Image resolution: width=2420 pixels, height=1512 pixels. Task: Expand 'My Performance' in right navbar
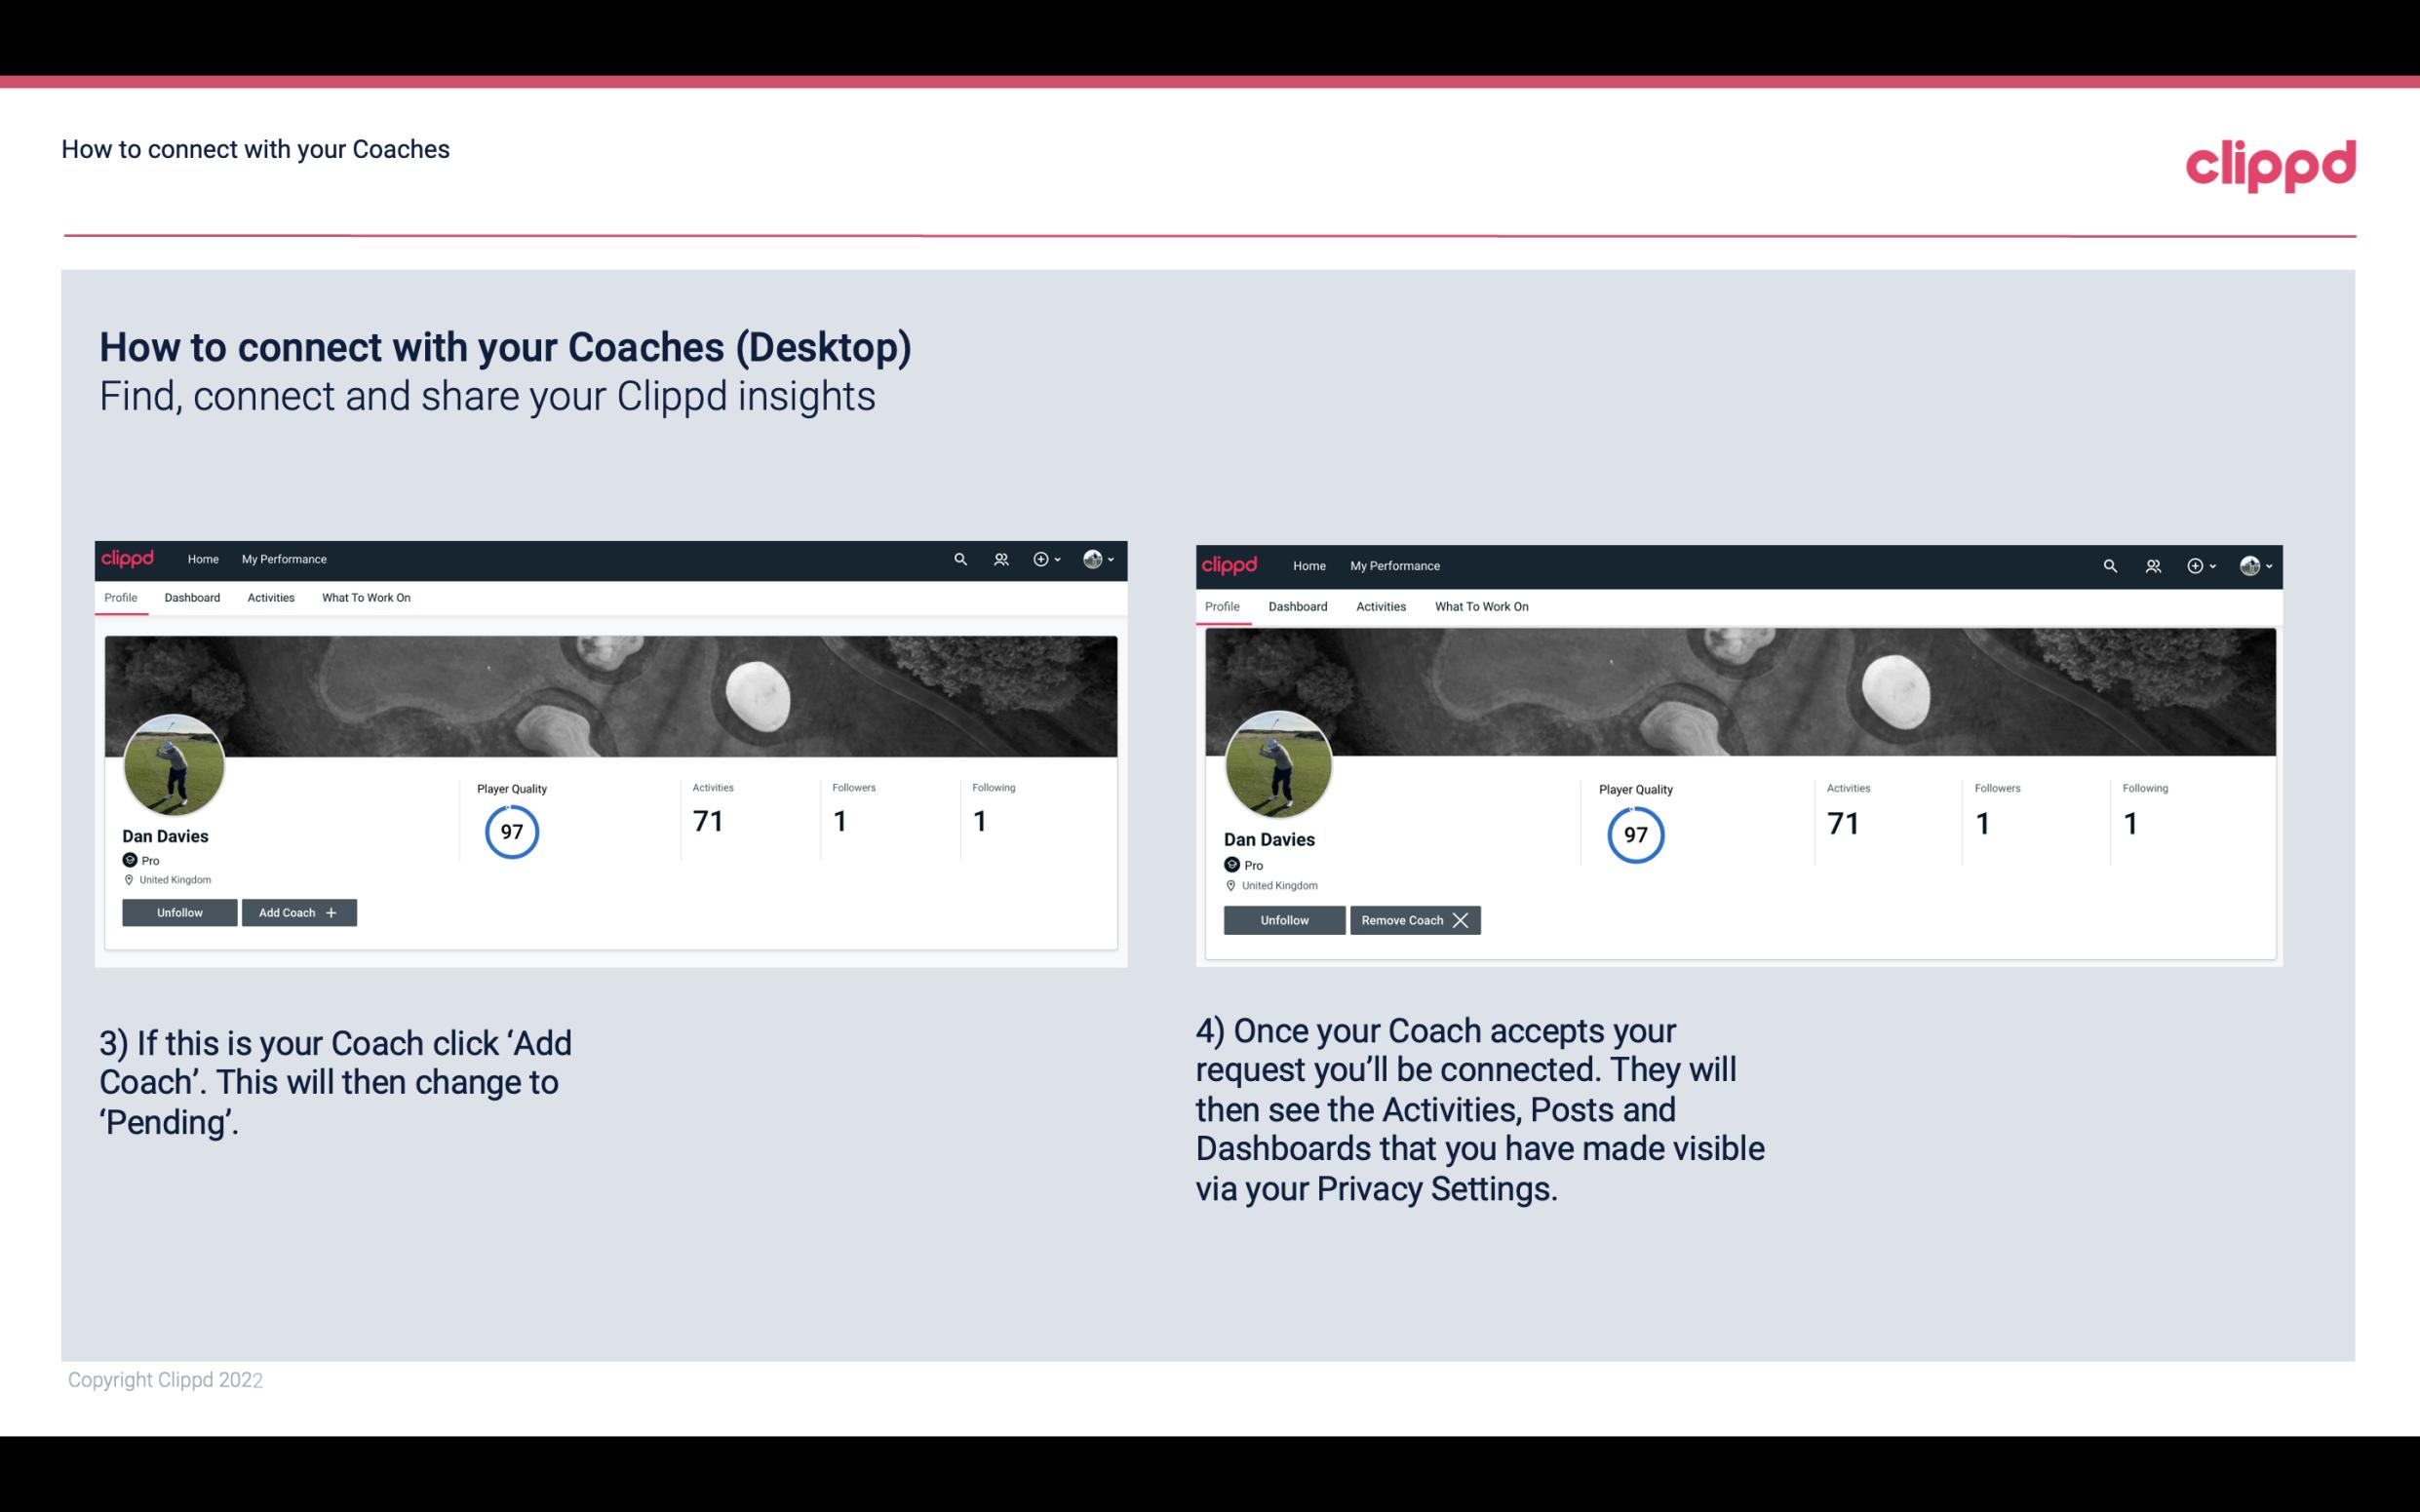point(1395,564)
